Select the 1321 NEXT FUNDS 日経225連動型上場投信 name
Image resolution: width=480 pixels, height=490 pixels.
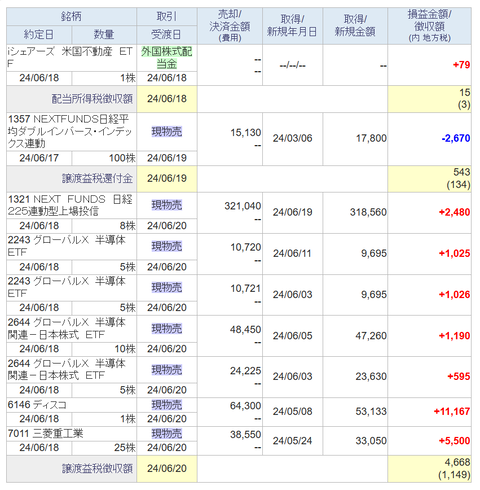click(x=70, y=205)
